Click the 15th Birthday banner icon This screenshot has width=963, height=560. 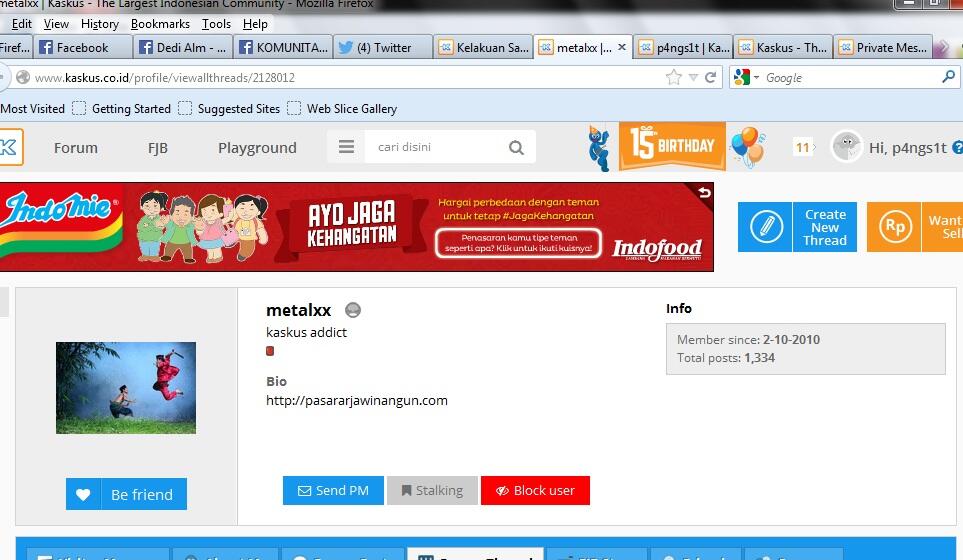671,146
